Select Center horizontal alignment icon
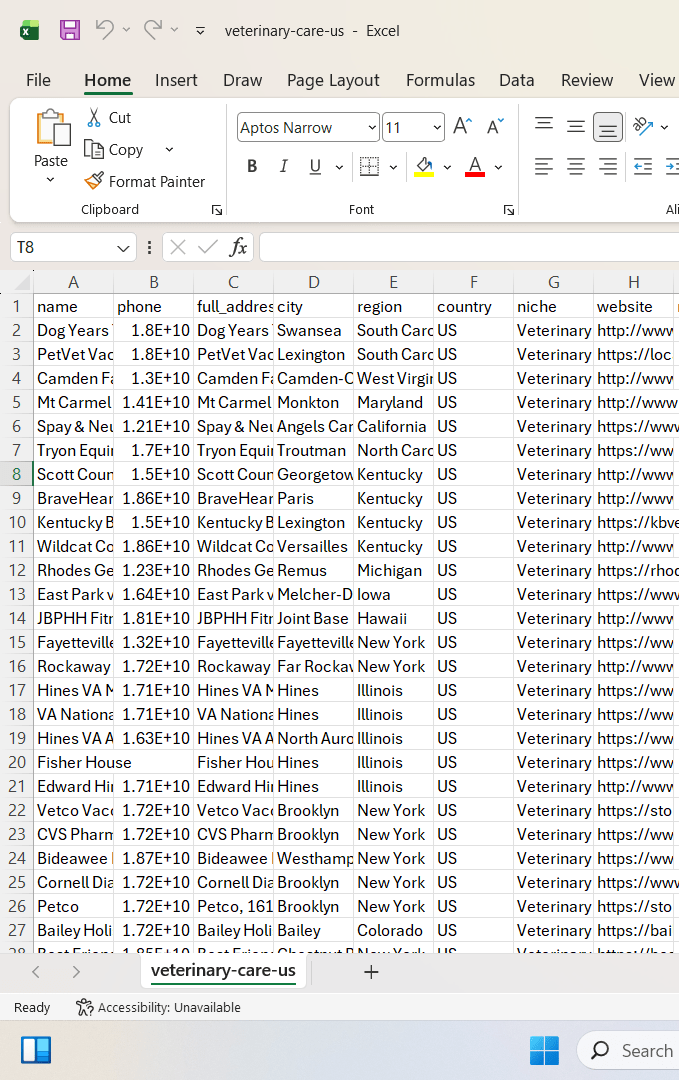Image resolution: width=679 pixels, height=1080 pixels. tap(576, 166)
